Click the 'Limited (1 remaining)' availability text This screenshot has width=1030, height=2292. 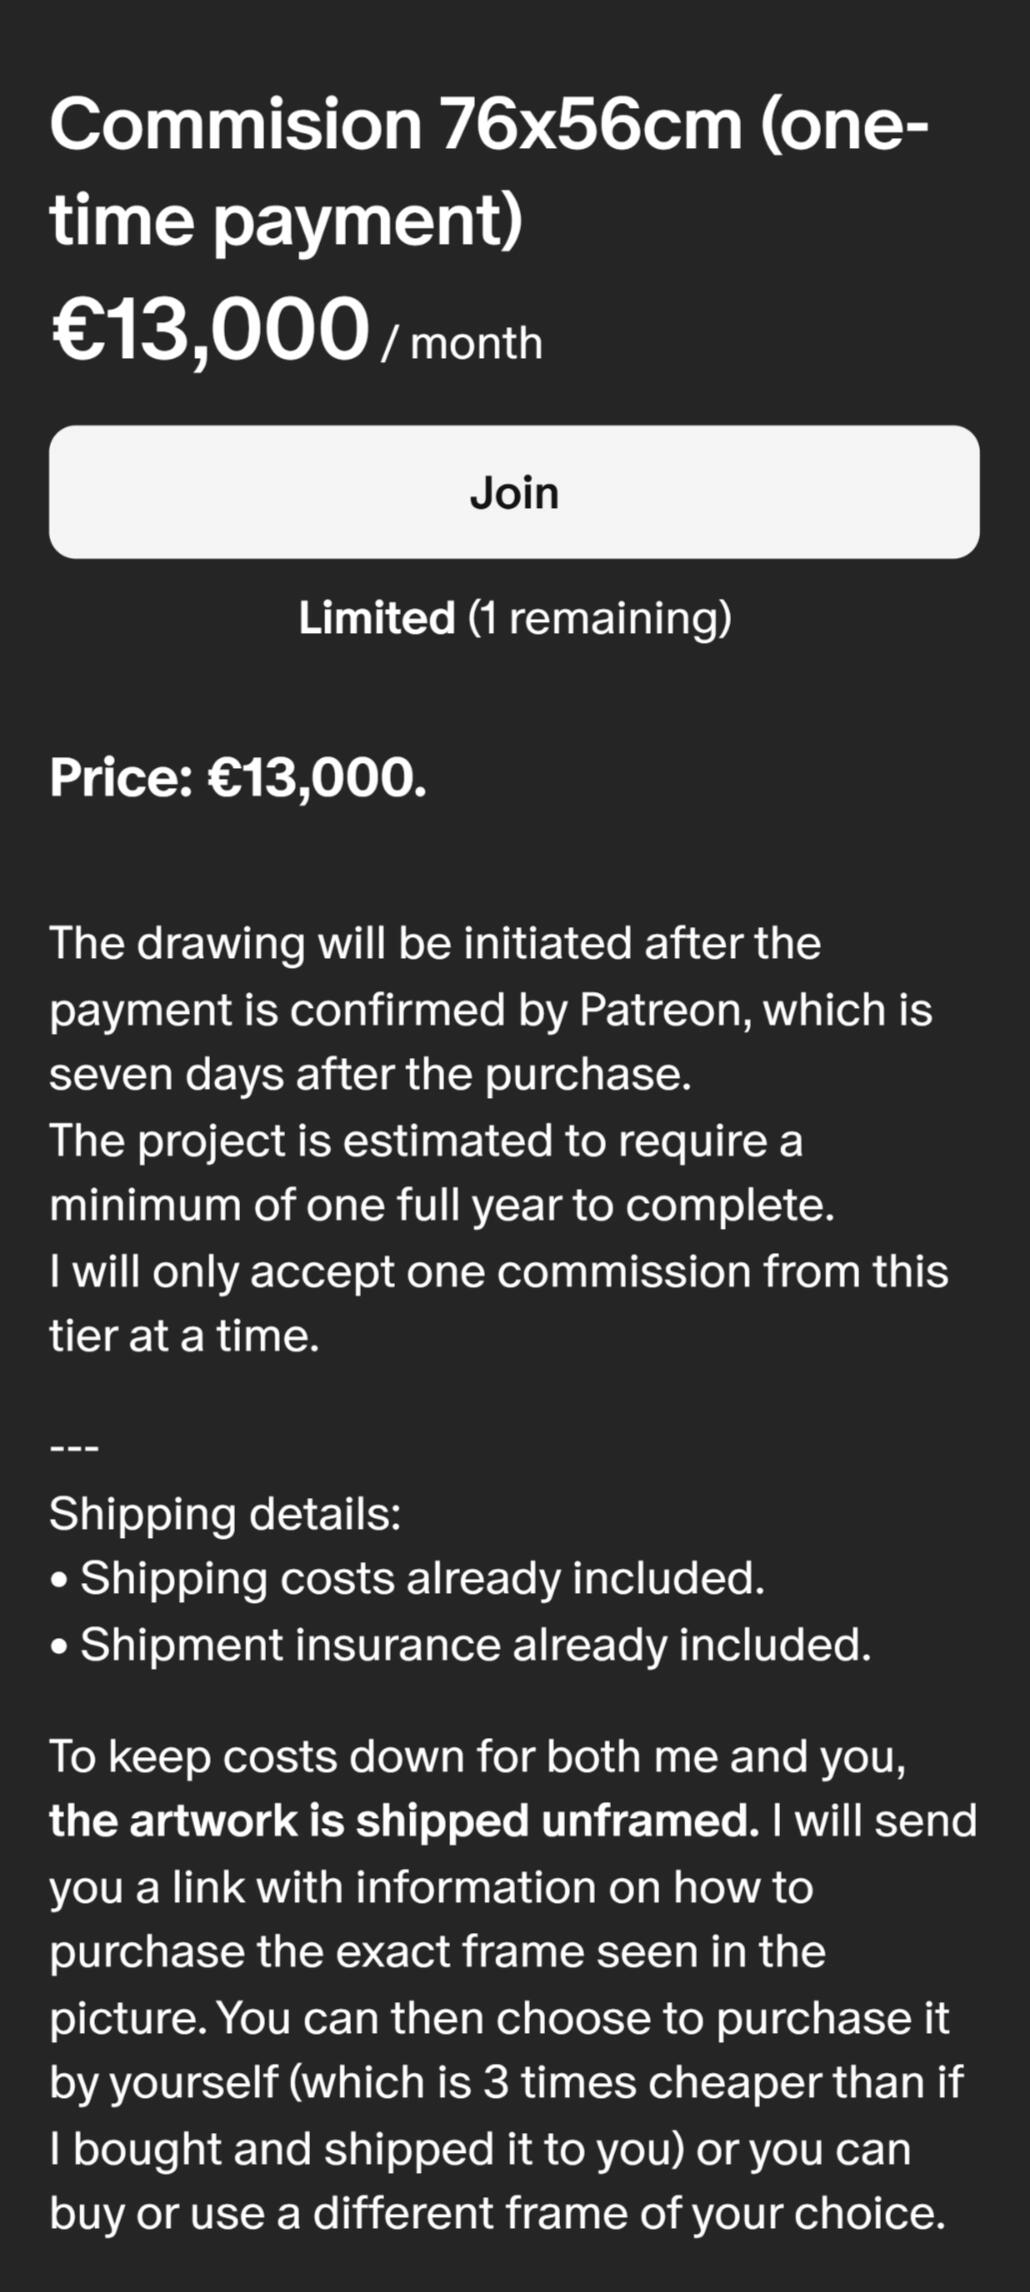click(515, 618)
